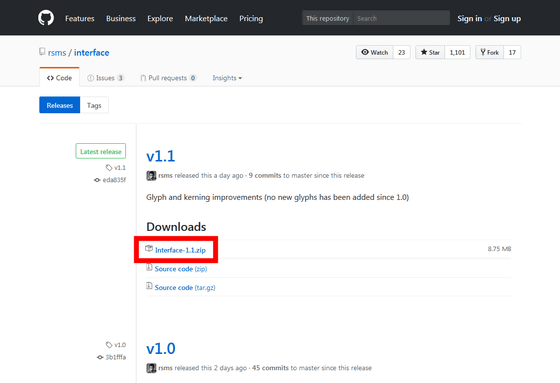This screenshot has width=560, height=383.
Task: Open the Sign up link
Action: click(507, 19)
